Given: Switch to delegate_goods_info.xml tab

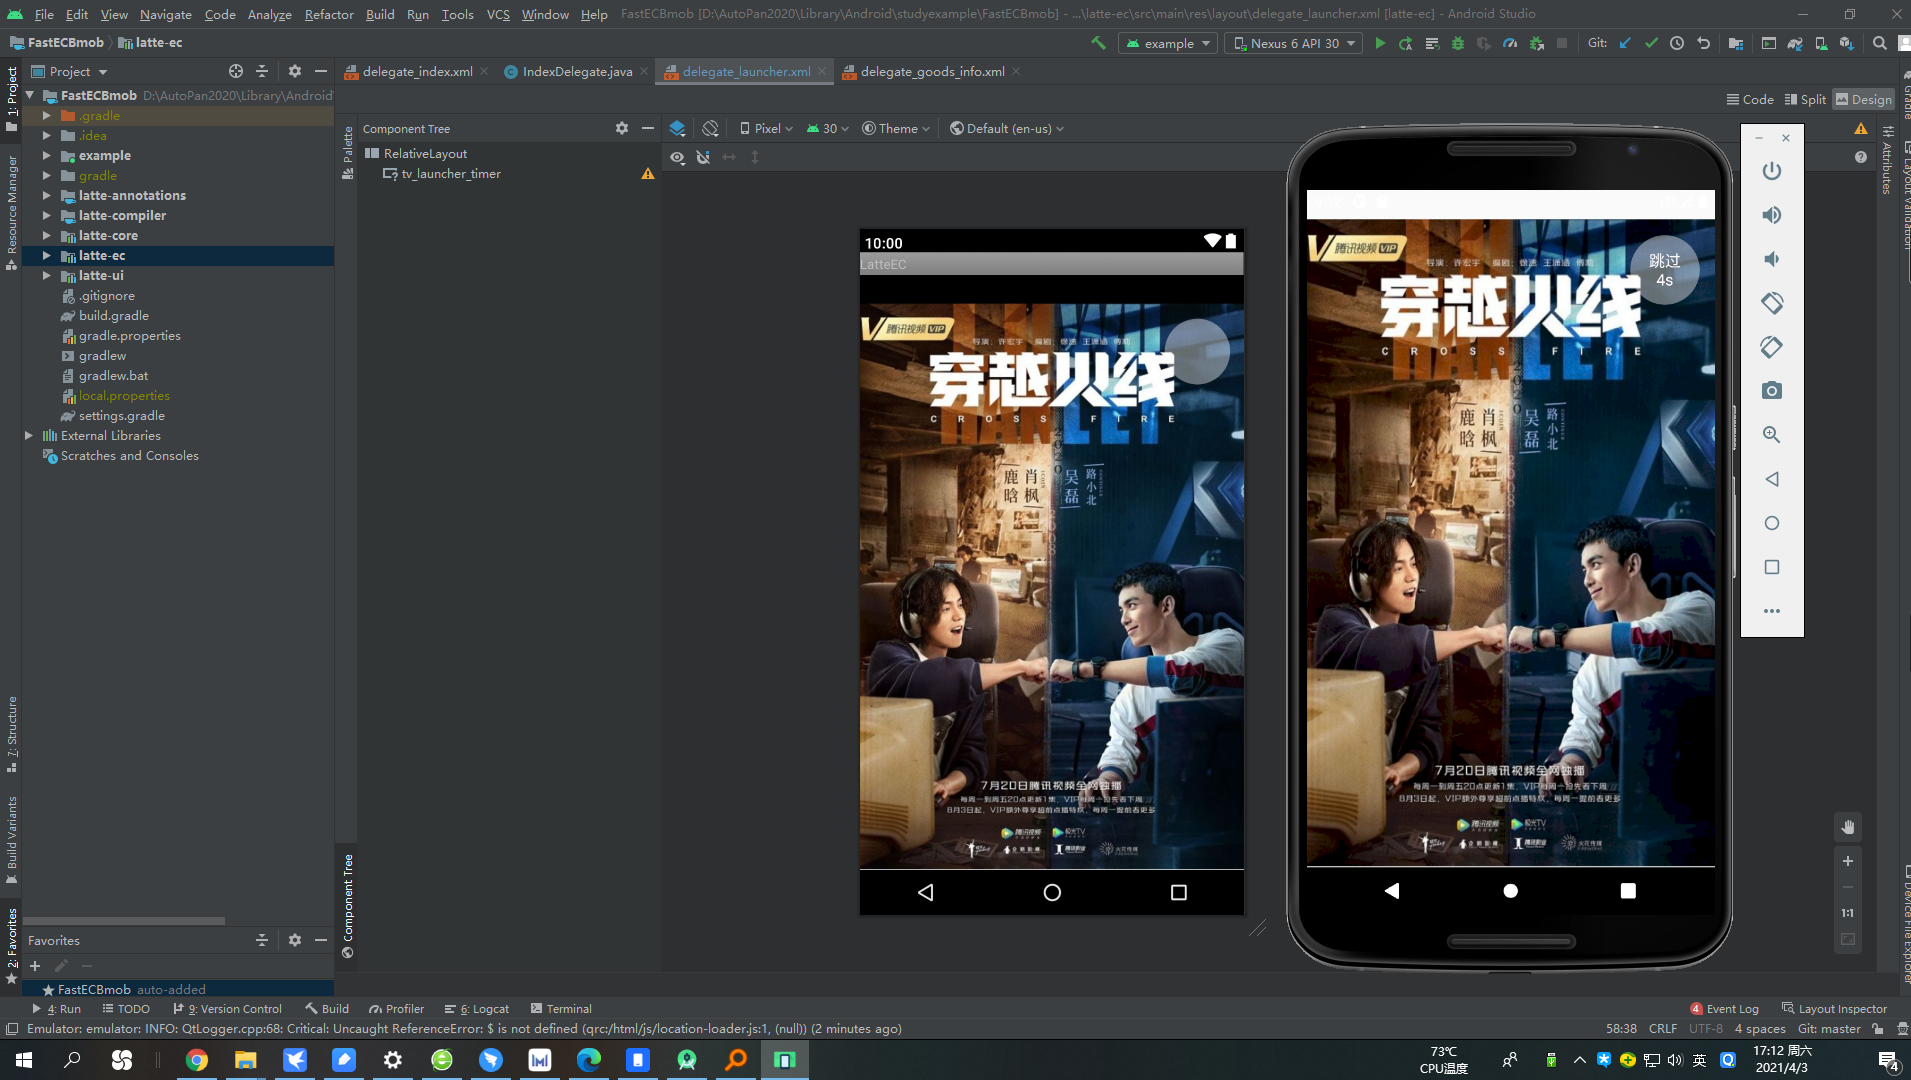Looking at the screenshot, I should pyautogui.click(x=932, y=71).
